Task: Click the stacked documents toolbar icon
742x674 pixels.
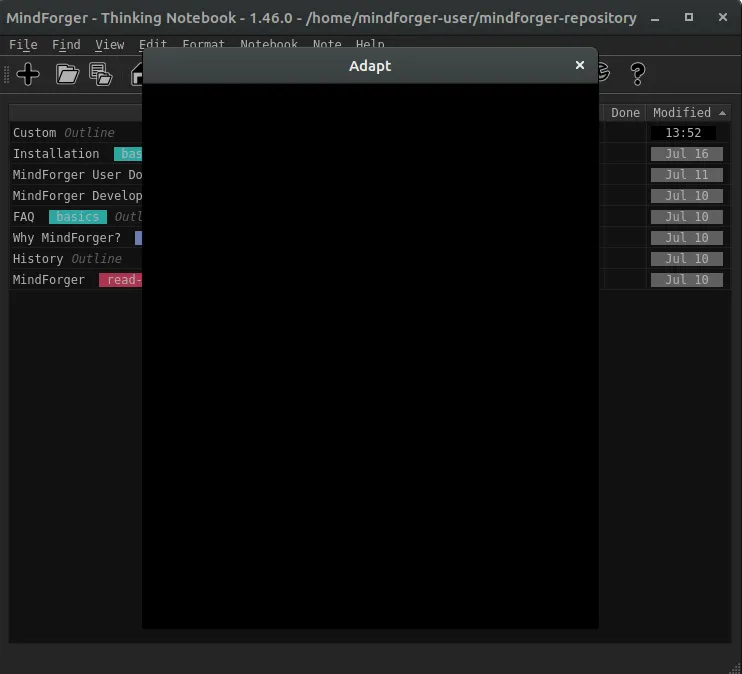Action: (x=101, y=74)
